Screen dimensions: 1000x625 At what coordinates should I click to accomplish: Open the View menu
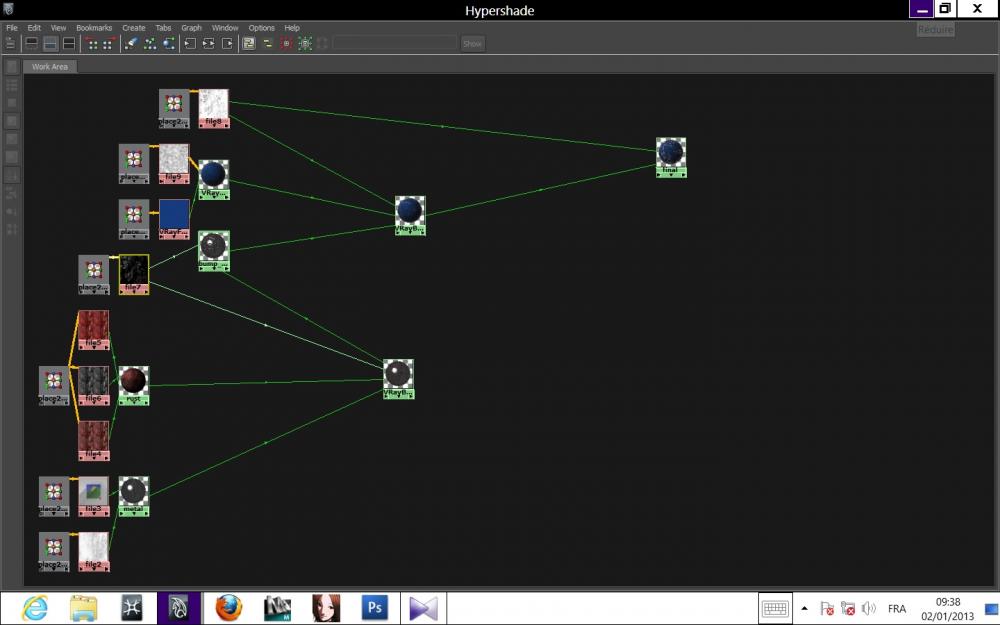(58, 28)
